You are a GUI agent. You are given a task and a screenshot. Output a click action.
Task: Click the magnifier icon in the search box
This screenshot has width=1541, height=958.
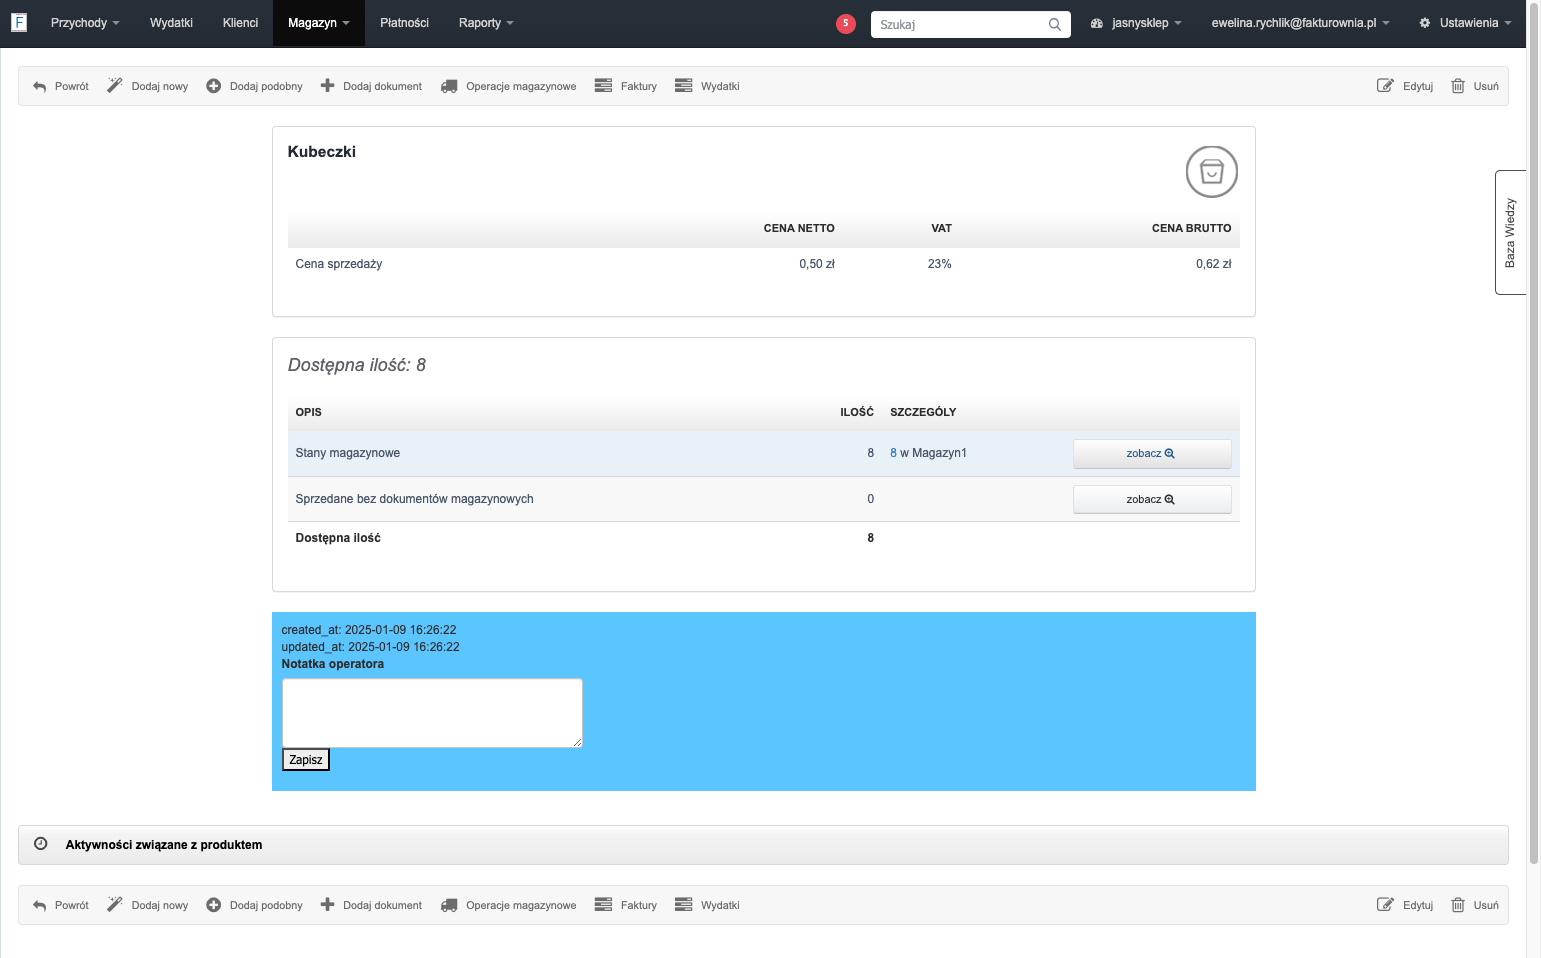1055,24
